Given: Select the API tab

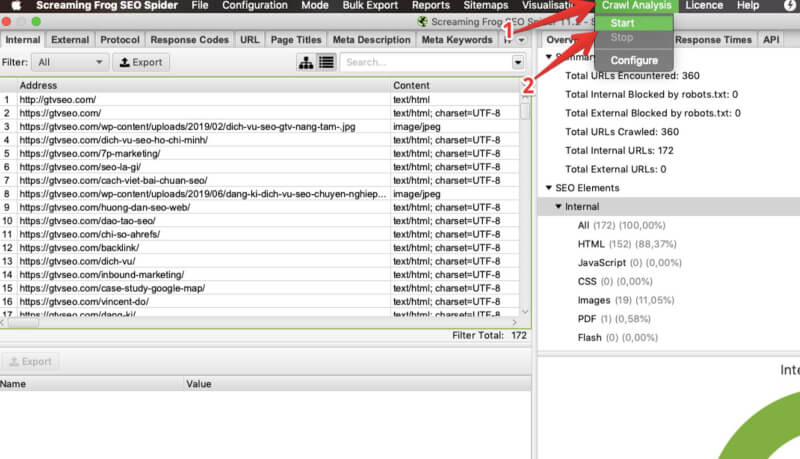Looking at the screenshot, I should click(771, 40).
